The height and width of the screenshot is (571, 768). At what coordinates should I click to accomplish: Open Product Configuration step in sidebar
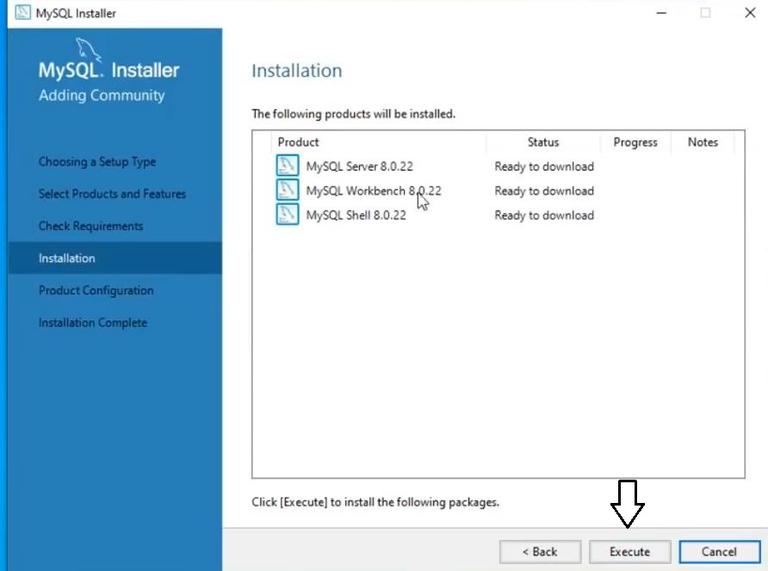96,290
